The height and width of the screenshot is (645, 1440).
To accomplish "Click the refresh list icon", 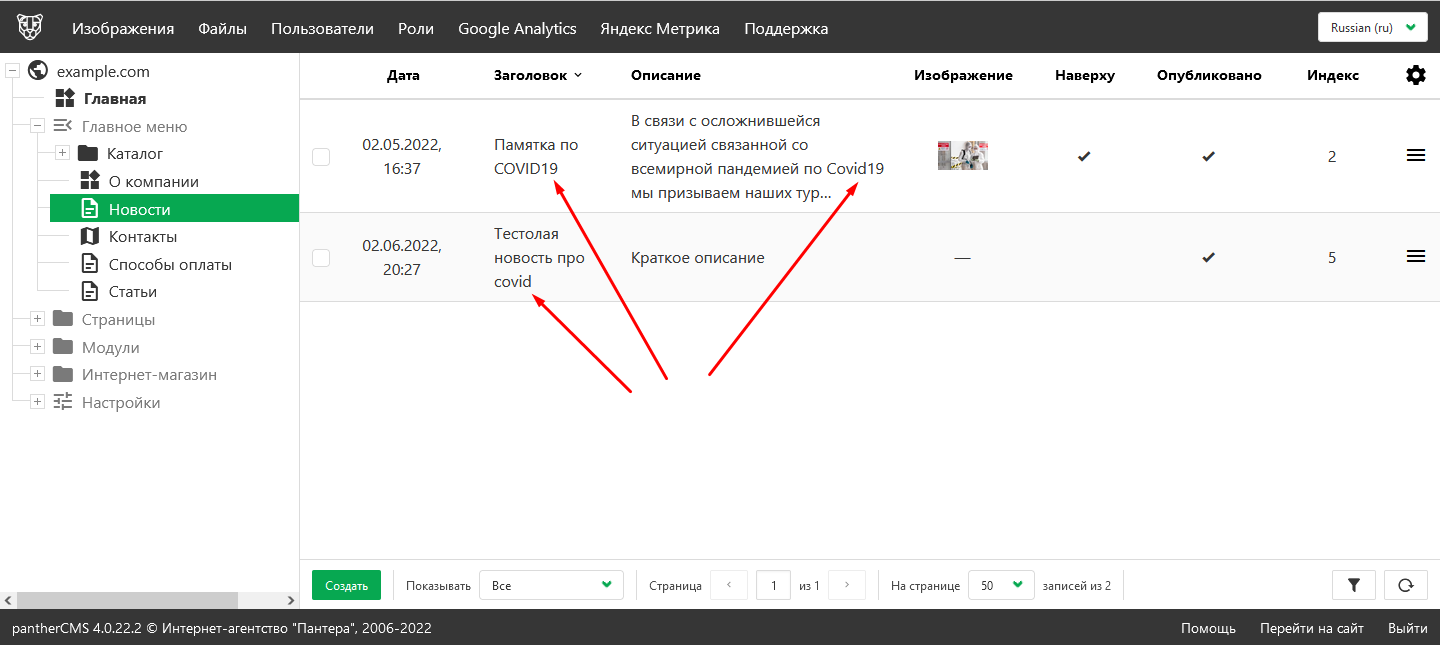I will (x=1405, y=585).
